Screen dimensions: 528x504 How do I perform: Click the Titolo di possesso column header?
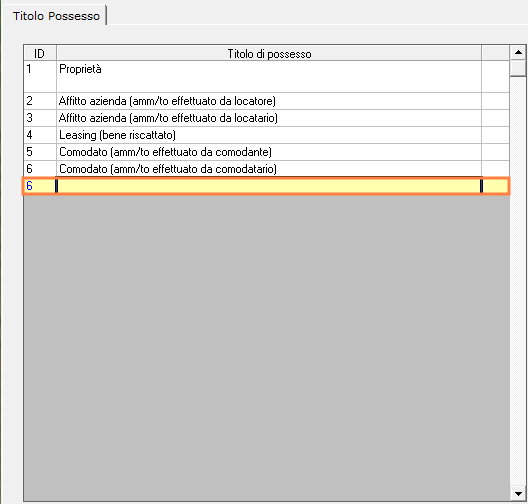269,54
